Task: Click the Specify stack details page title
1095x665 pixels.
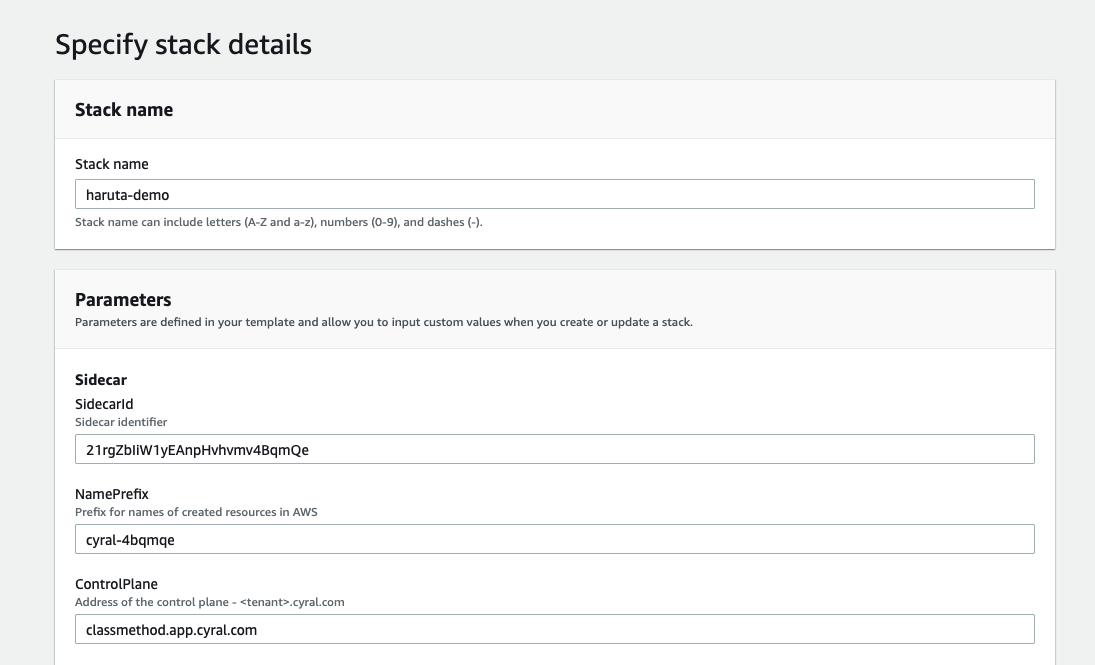Action: point(184,44)
